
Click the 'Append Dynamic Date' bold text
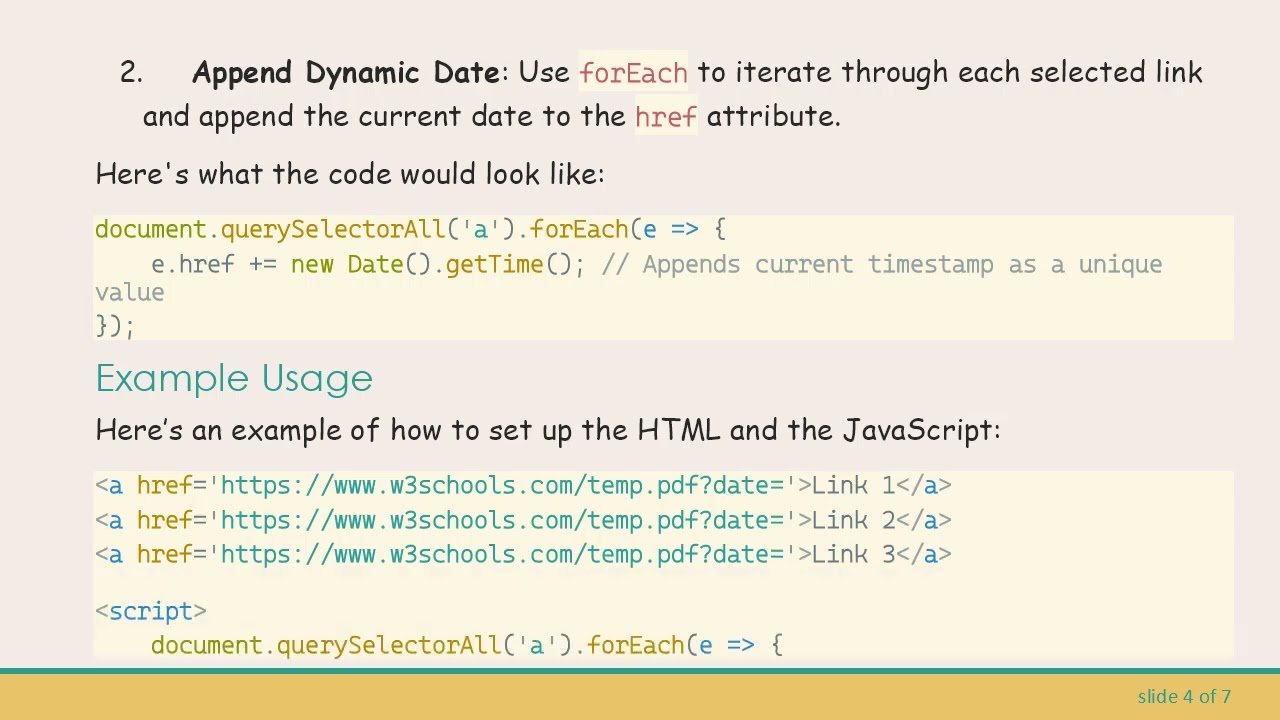click(x=346, y=73)
